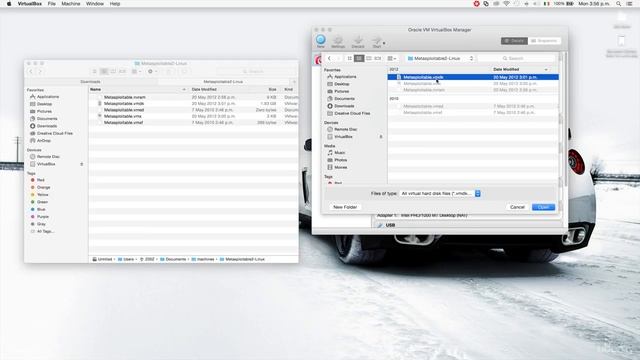Select cover flow view in the open-file dialog
The height and width of the screenshot is (360, 640).
coord(378,58)
